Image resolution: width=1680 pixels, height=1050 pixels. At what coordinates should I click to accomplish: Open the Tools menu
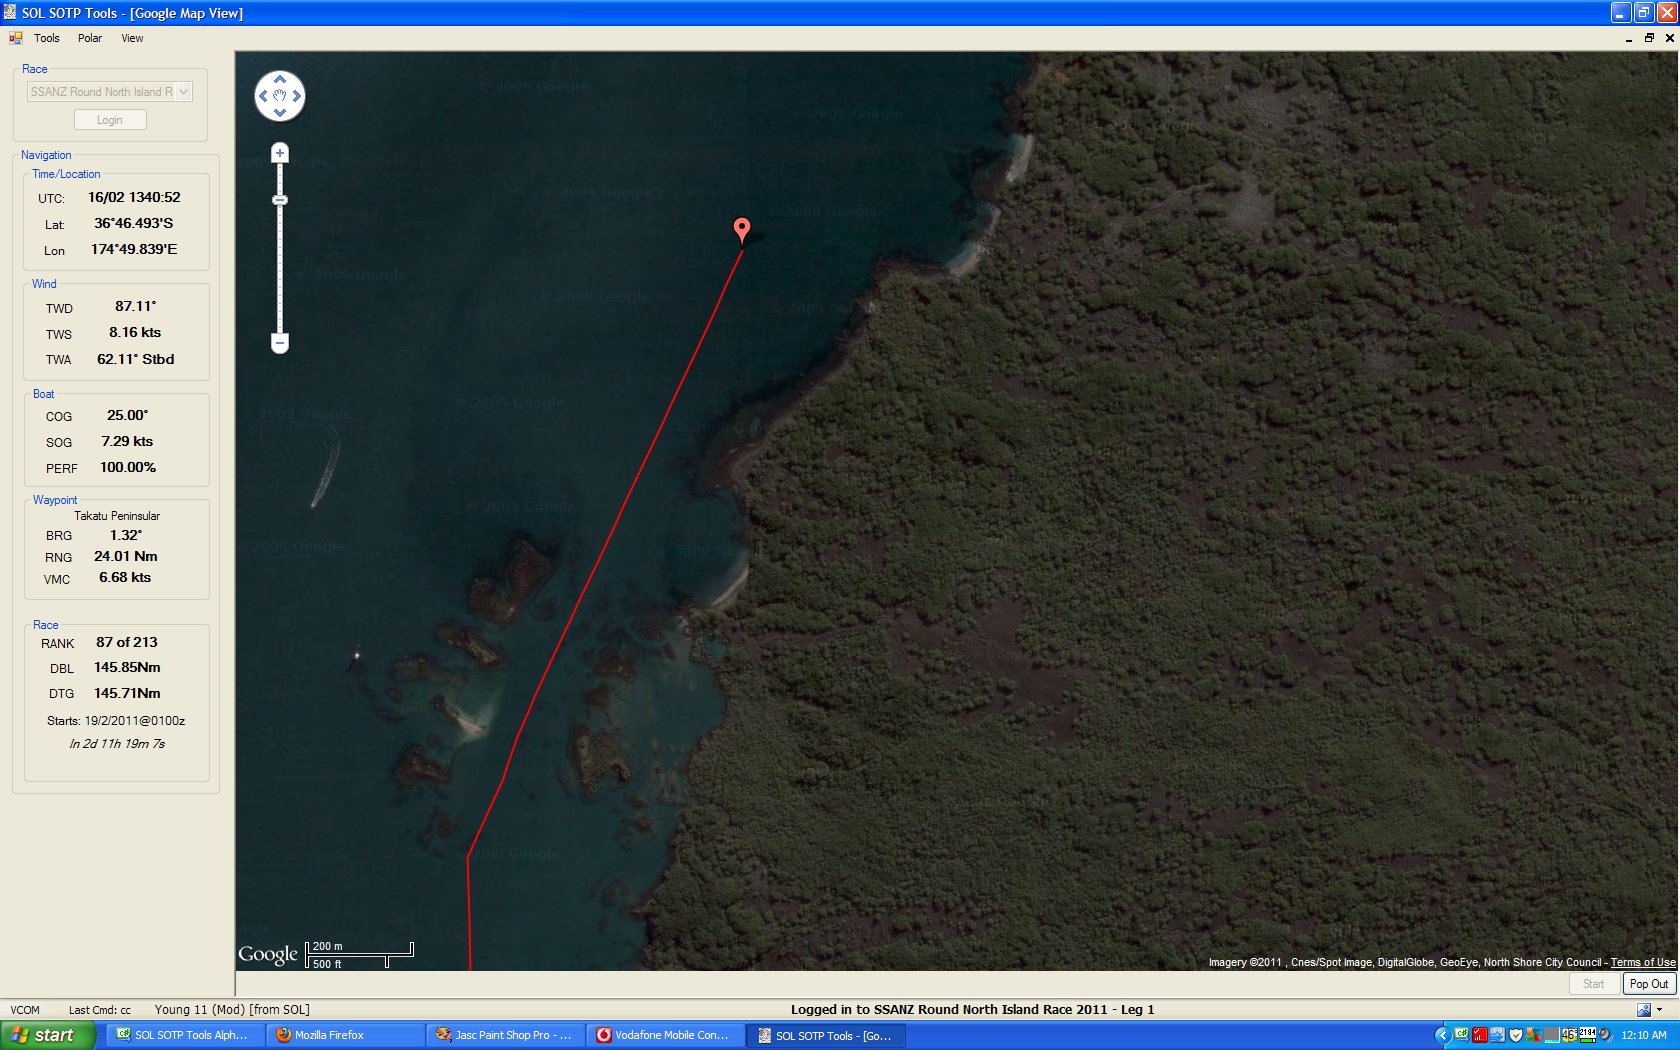tap(47, 38)
